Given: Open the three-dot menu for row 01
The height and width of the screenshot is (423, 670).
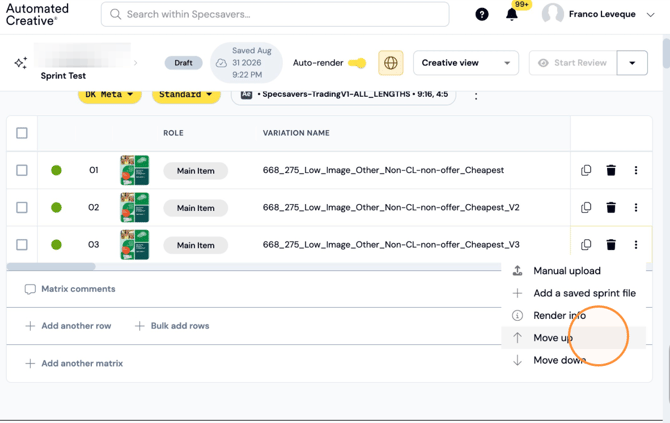Looking at the screenshot, I should pos(636,170).
